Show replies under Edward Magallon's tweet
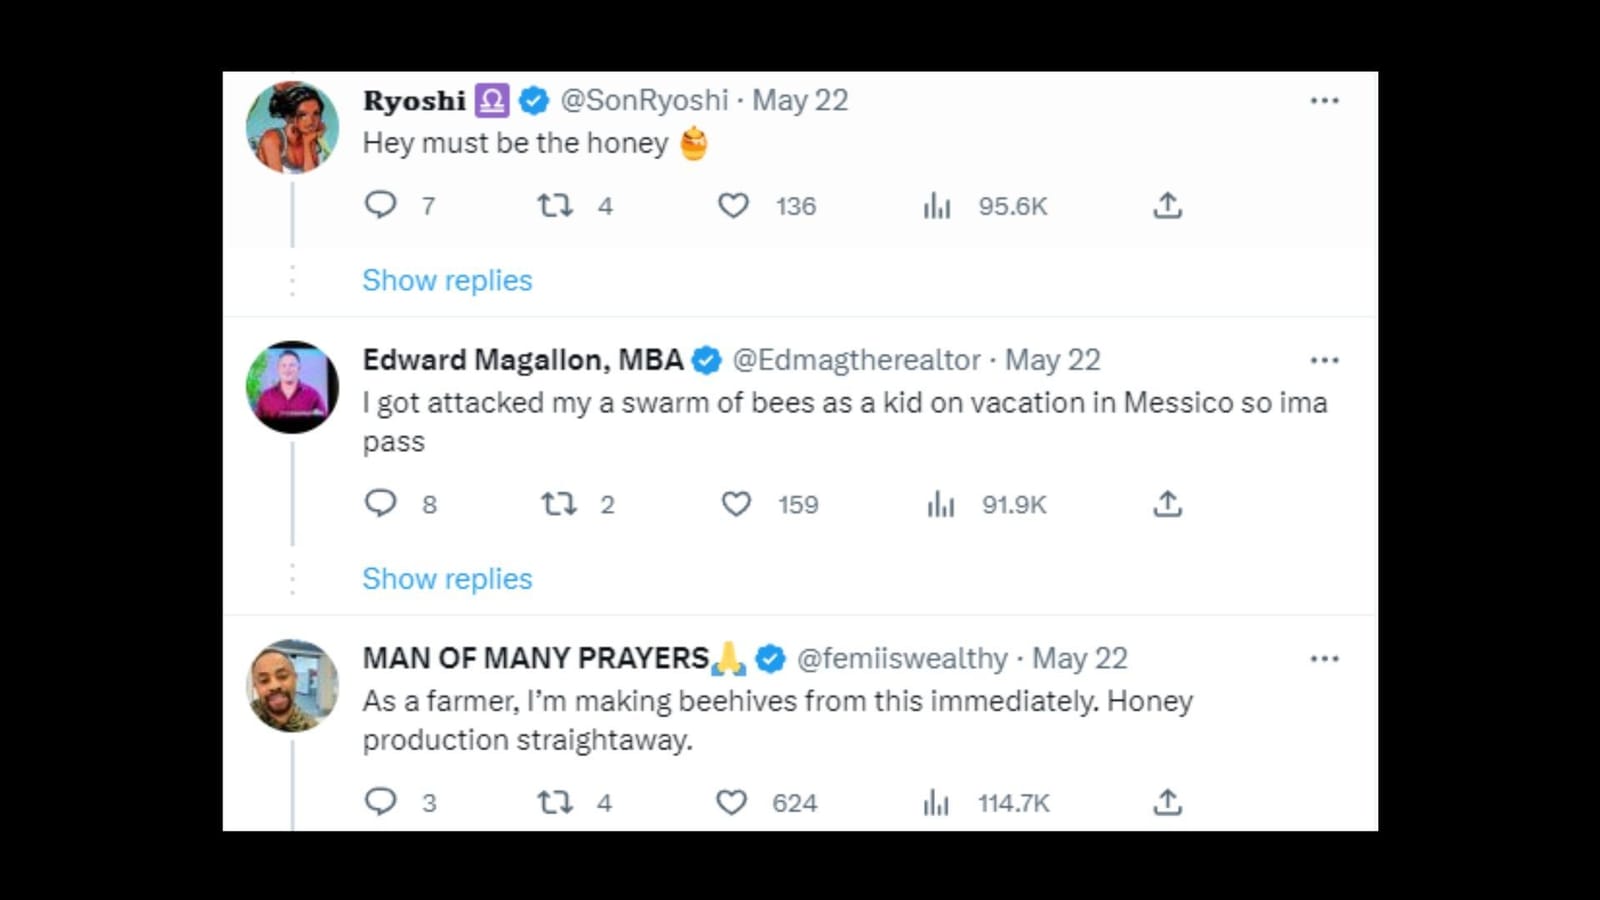 [447, 578]
